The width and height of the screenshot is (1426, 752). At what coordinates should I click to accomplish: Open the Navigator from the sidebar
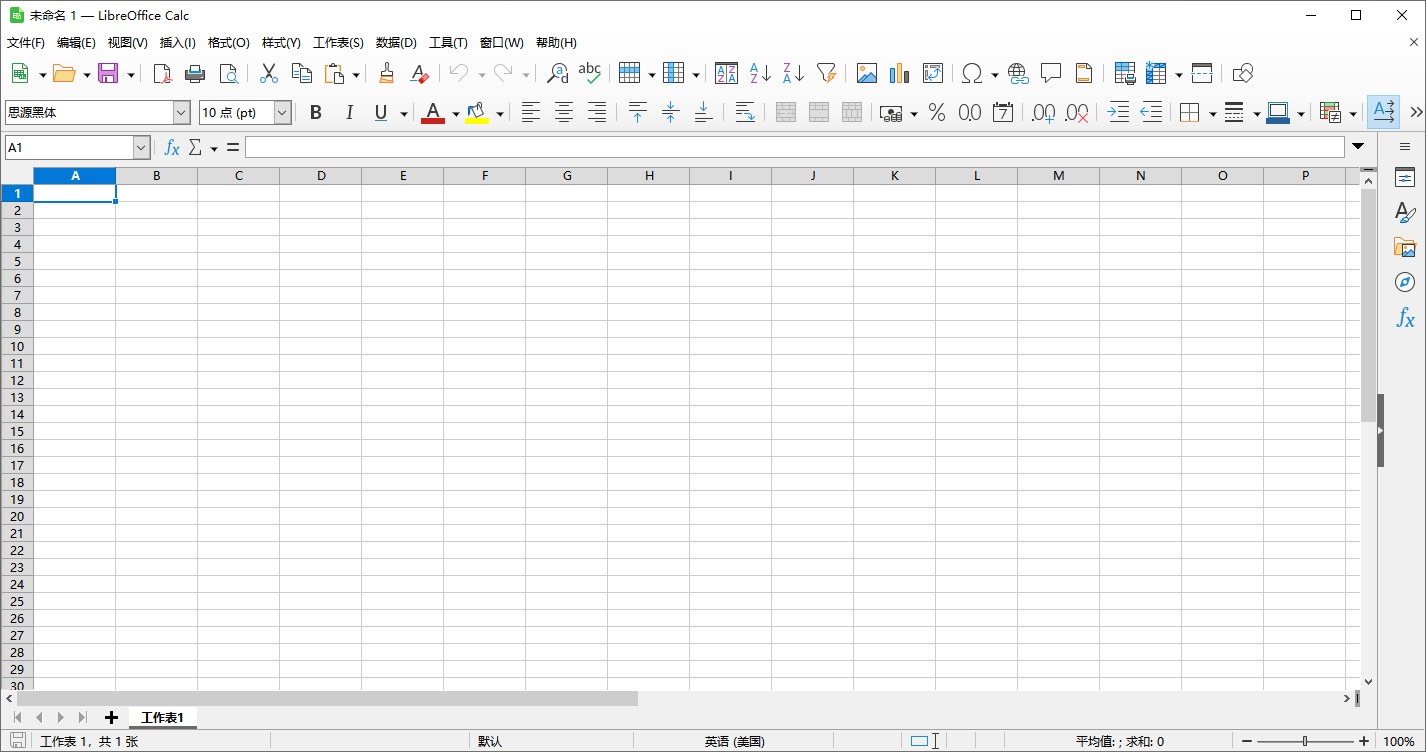1405,281
